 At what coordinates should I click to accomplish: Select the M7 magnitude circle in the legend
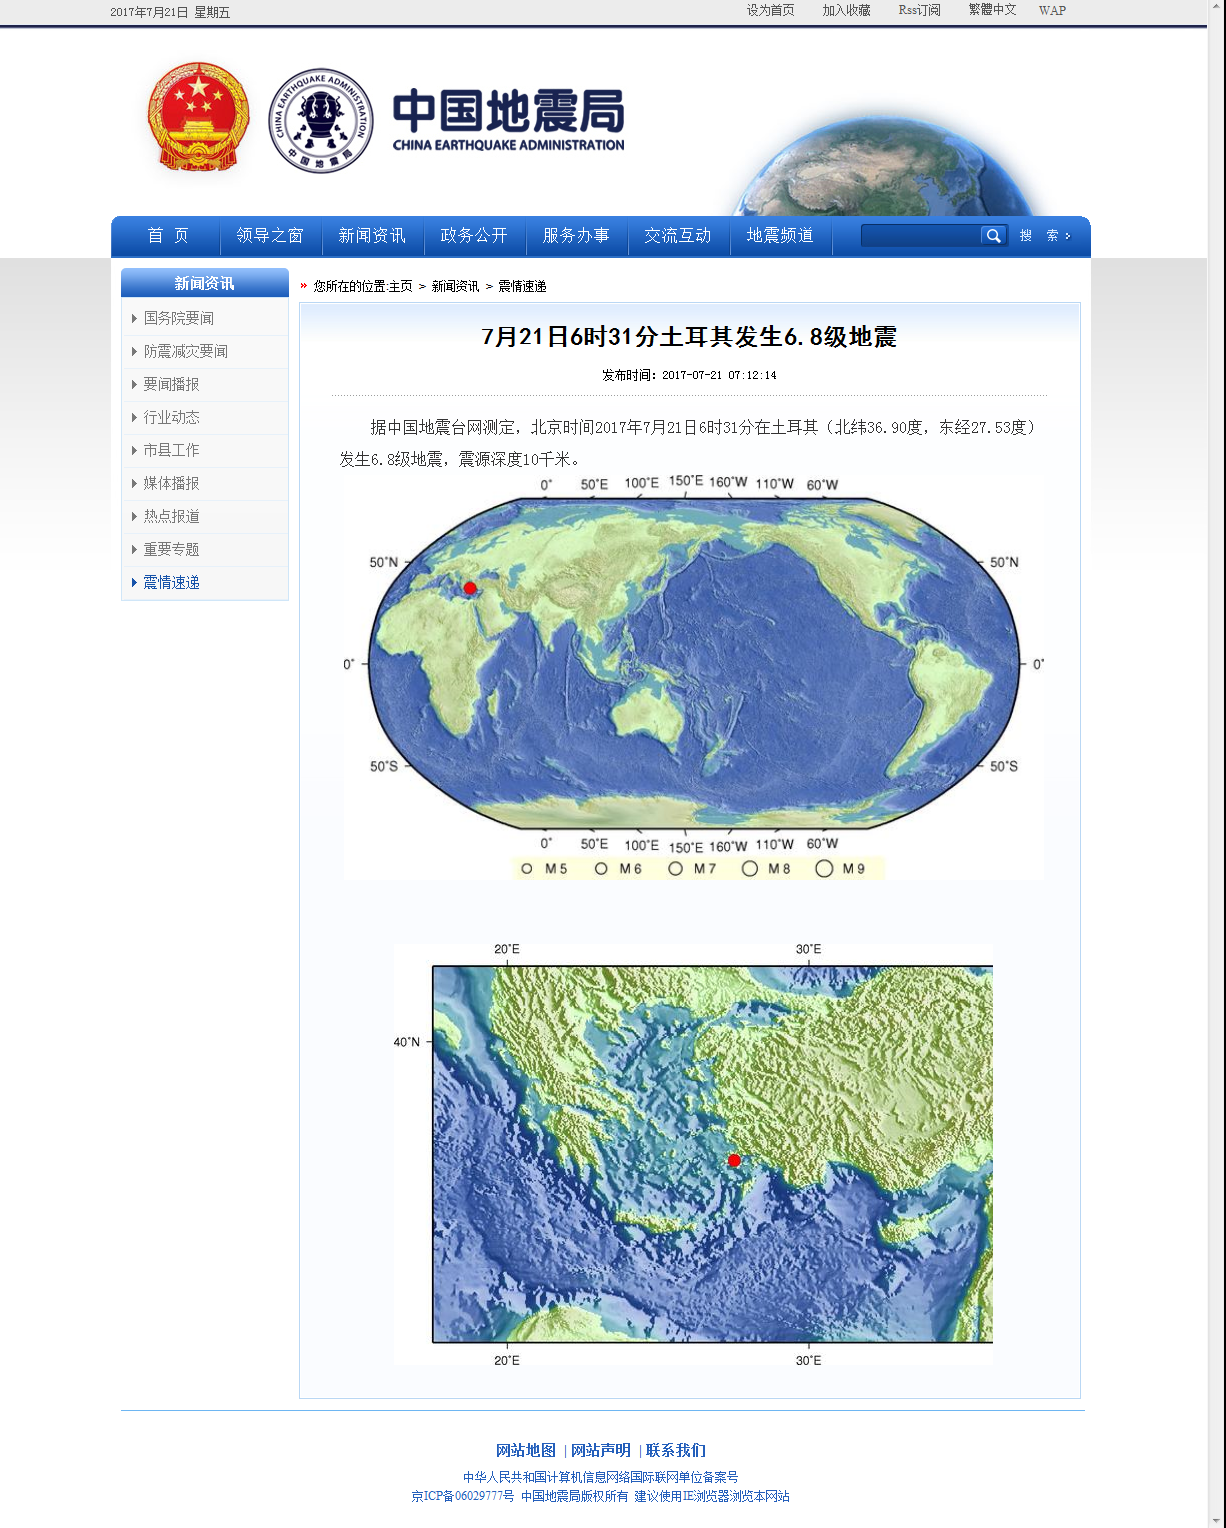click(x=676, y=868)
